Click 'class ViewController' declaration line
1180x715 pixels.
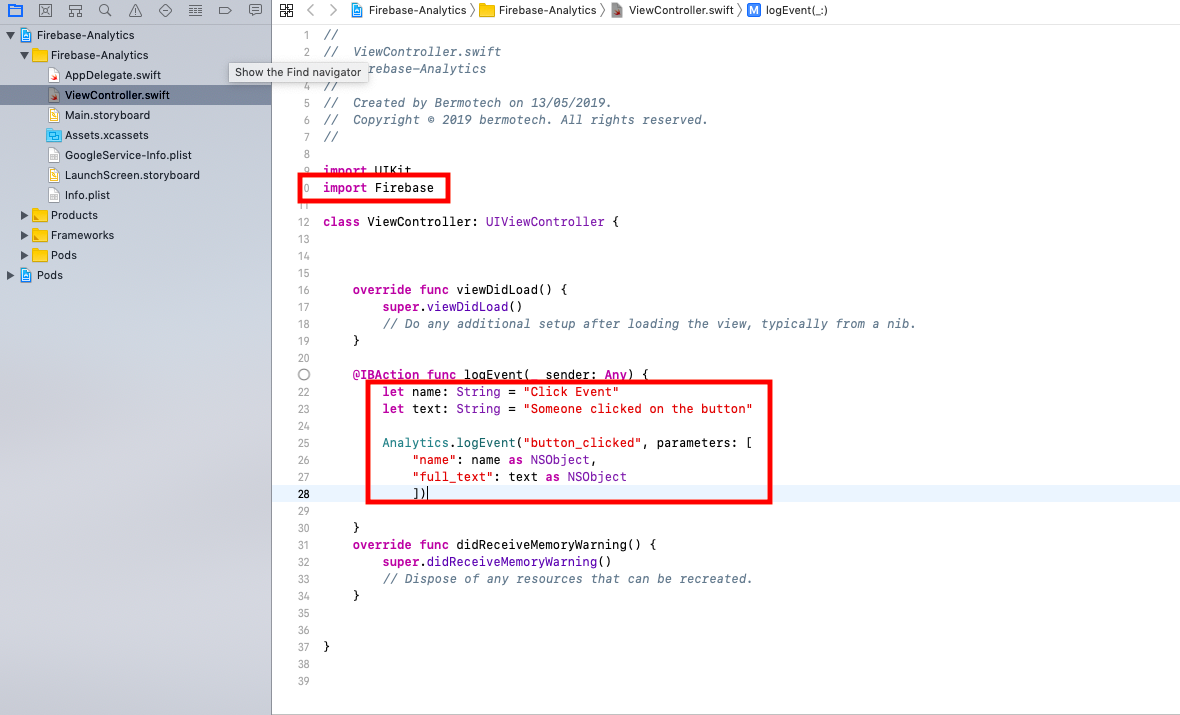point(471,222)
